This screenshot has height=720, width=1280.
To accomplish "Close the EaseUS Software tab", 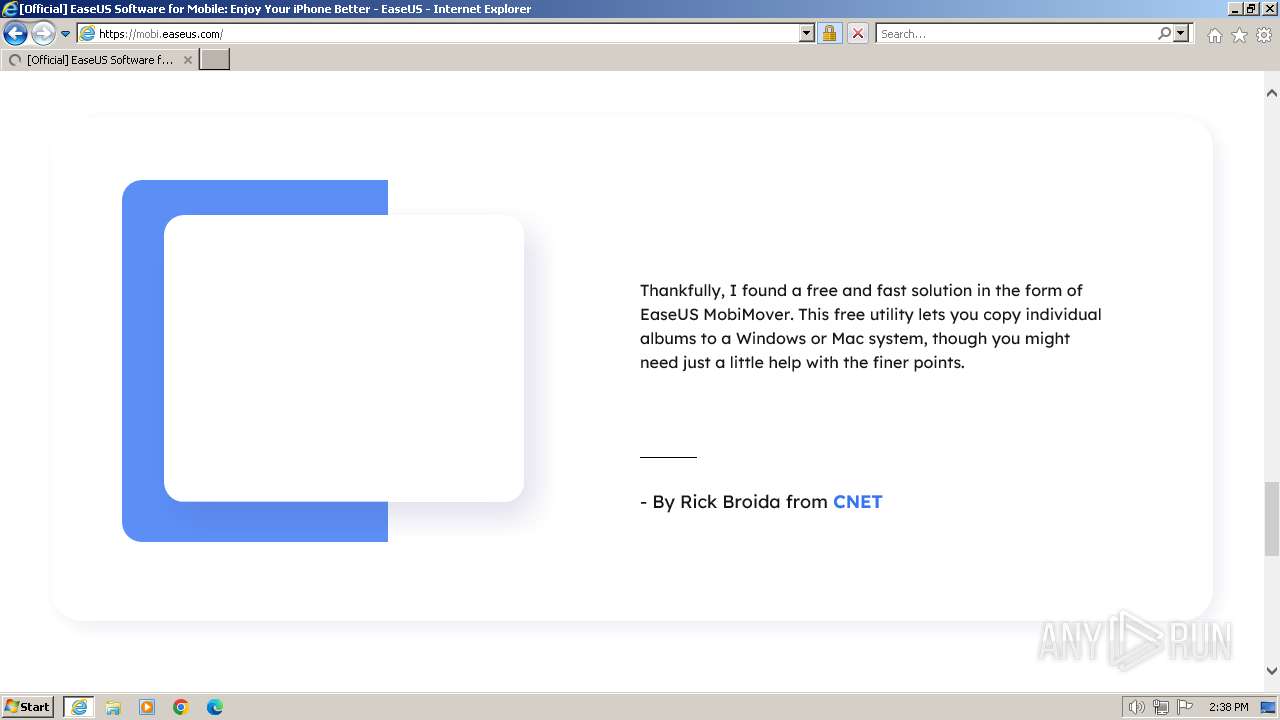I will point(188,60).
